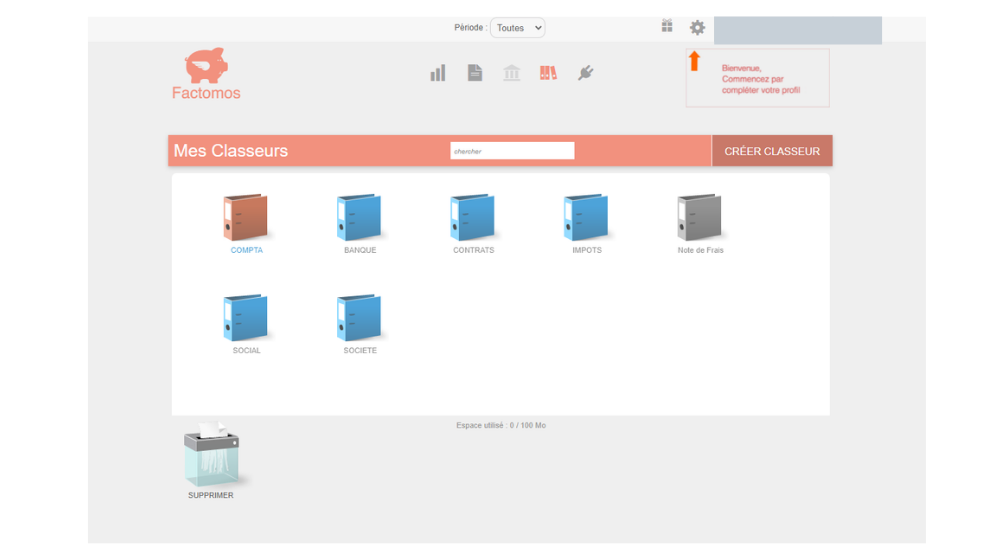Open the bank building icon

[x=511, y=73]
